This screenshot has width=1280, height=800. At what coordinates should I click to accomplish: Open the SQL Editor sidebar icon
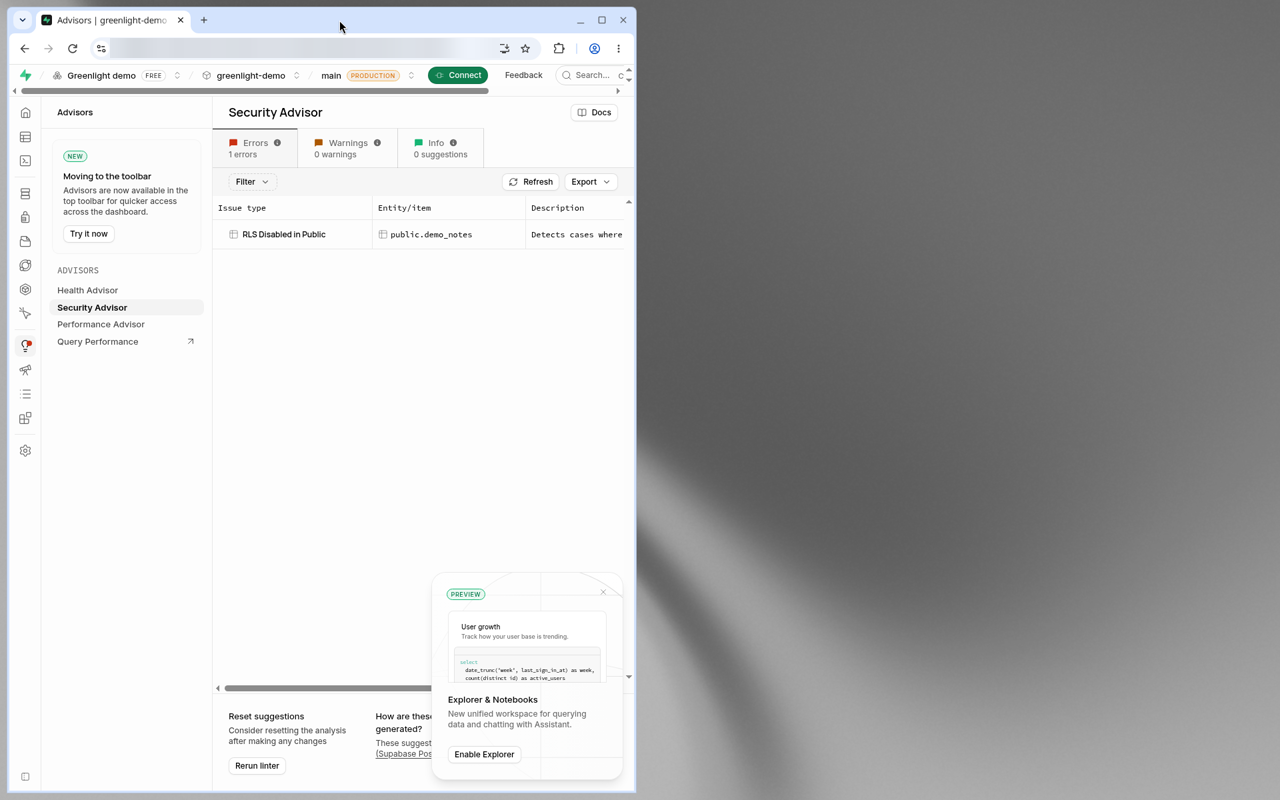point(26,161)
